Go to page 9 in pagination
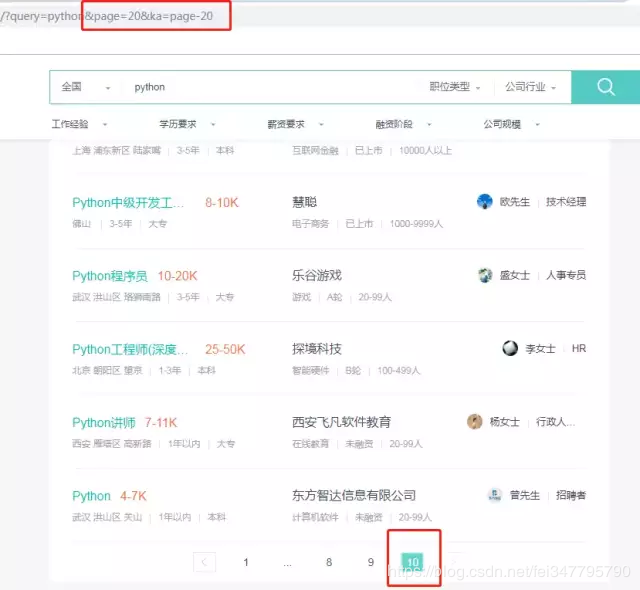This screenshot has width=640, height=590. coord(371,562)
